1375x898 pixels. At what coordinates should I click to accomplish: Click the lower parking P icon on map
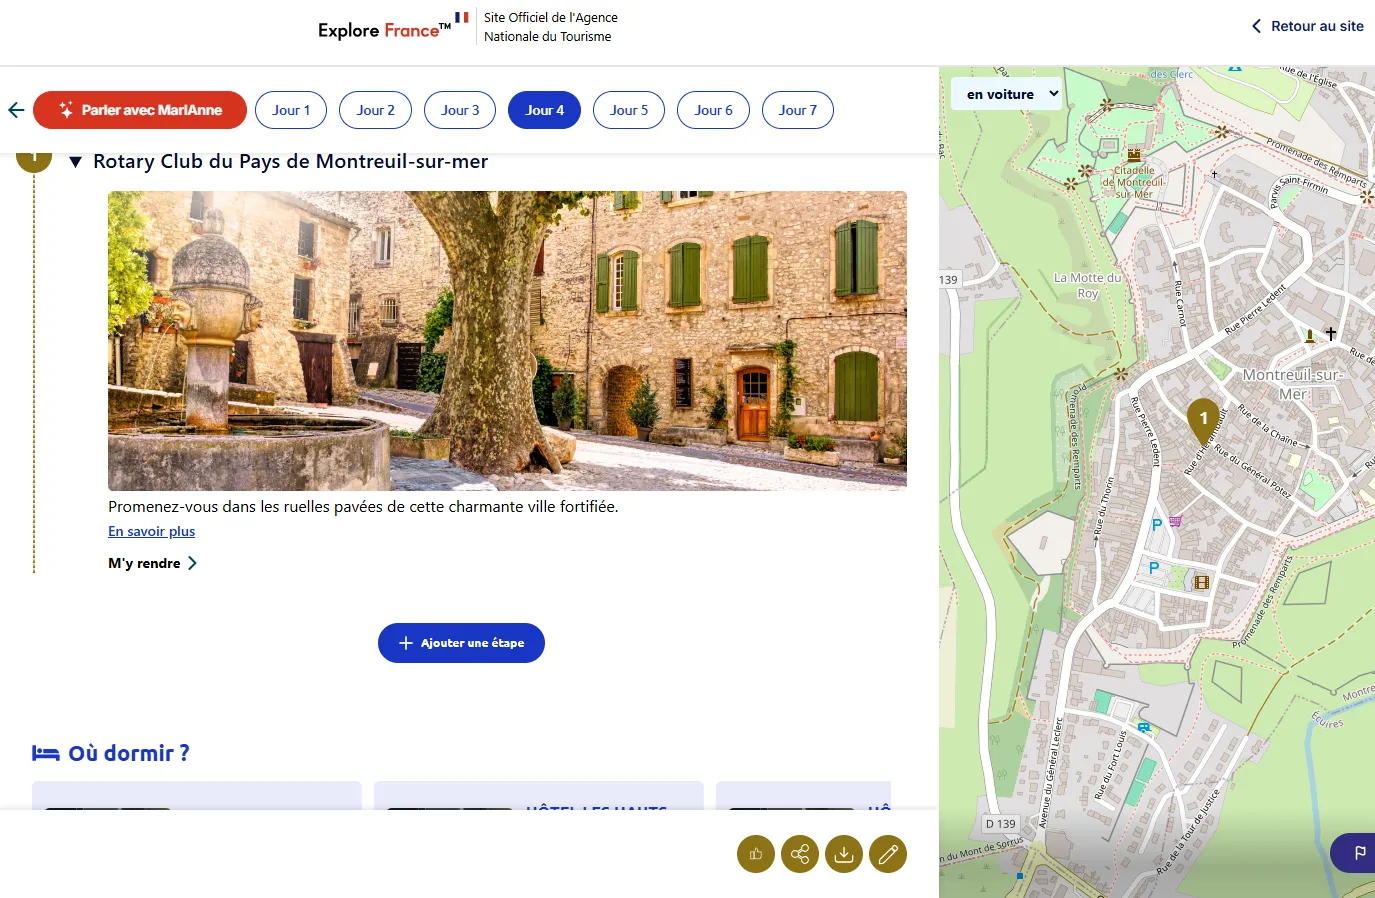(1154, 568)
